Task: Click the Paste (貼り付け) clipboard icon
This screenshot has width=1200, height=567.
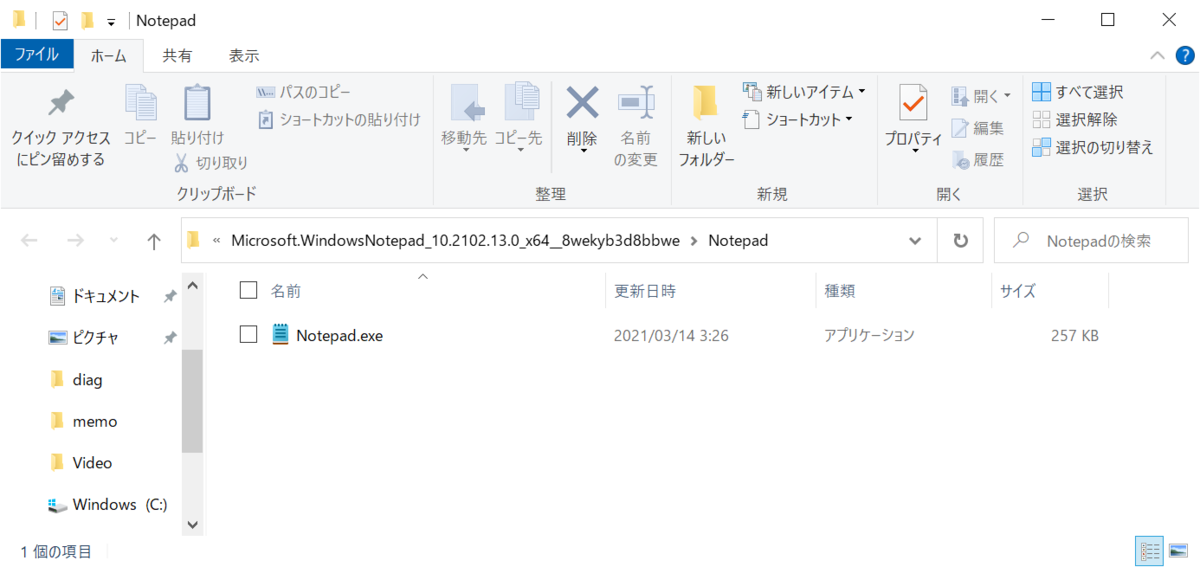Action: 197,103
